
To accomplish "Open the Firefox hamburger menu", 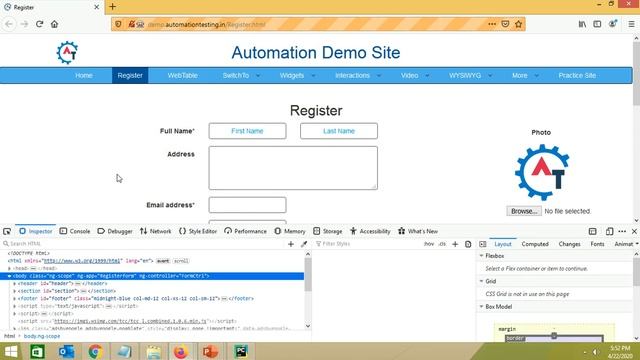I will pyautogui.click(x=631, y=24).
